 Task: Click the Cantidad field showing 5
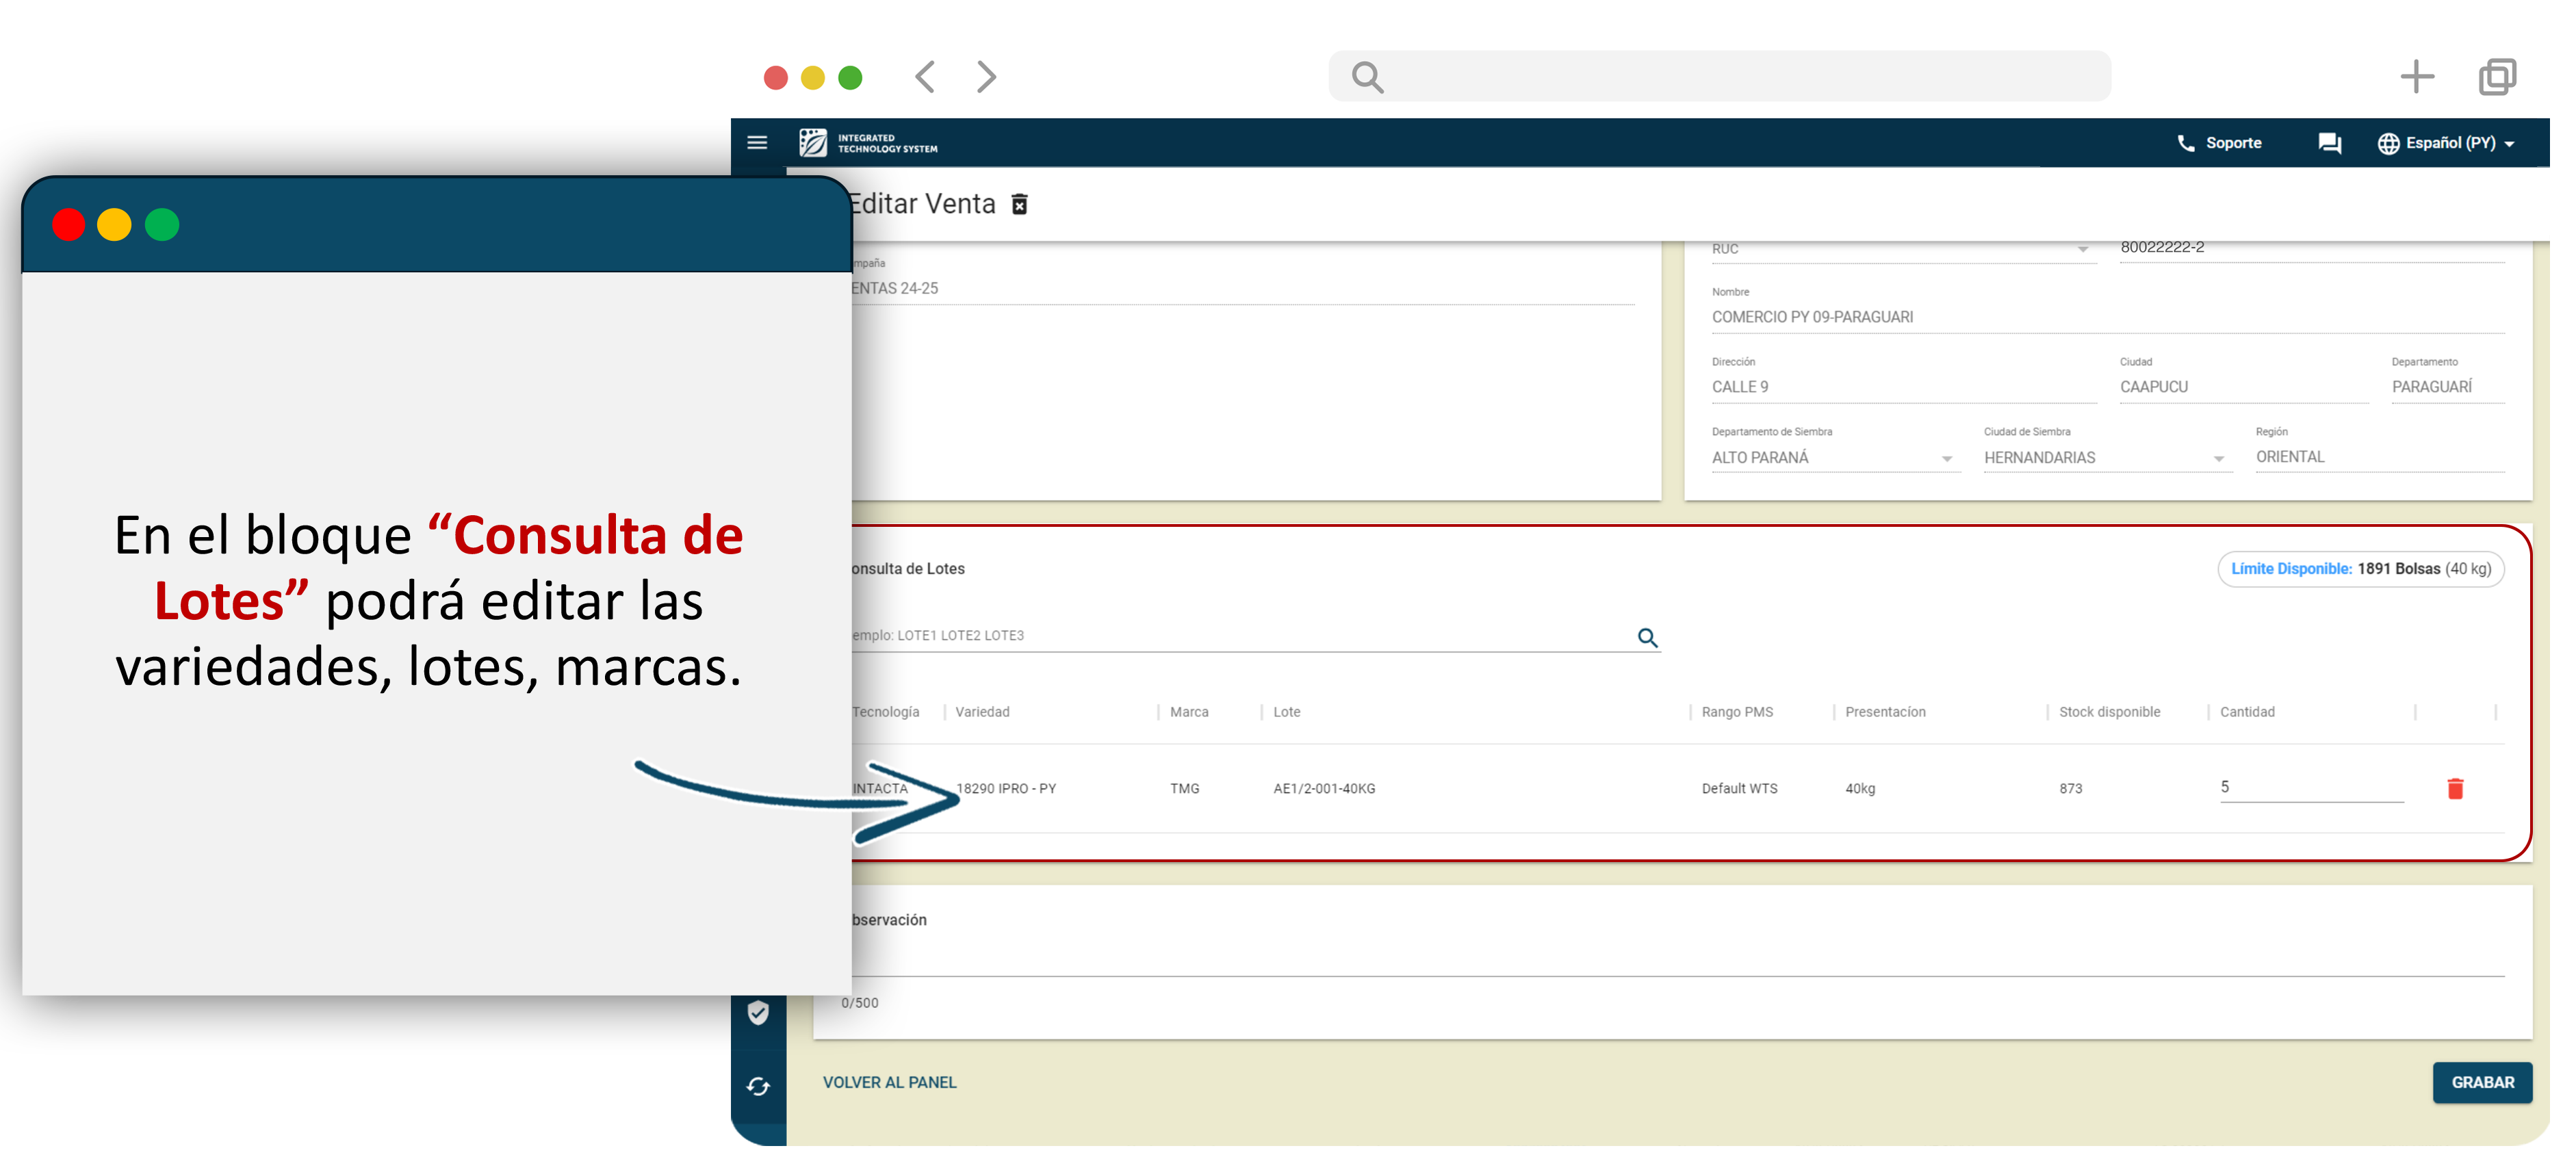tap(2310, 788)
